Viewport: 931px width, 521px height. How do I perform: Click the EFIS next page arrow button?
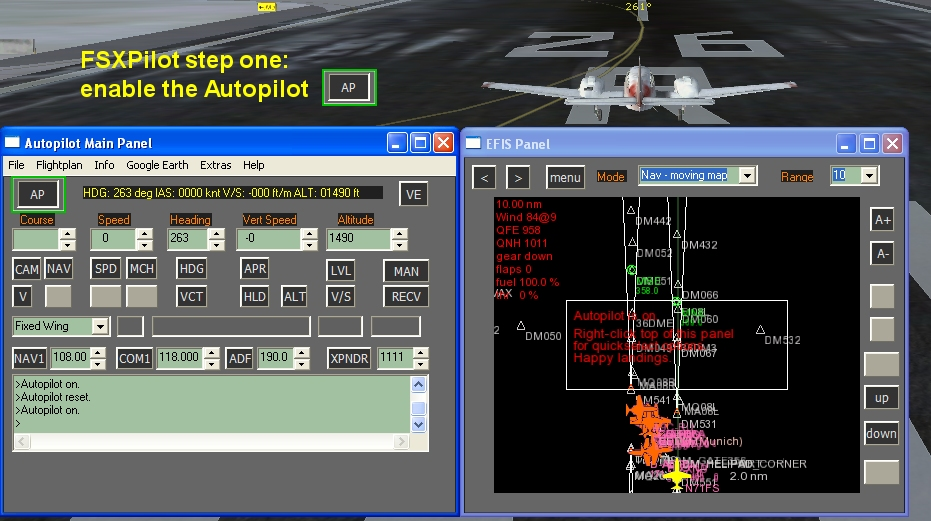coord(518,177)
